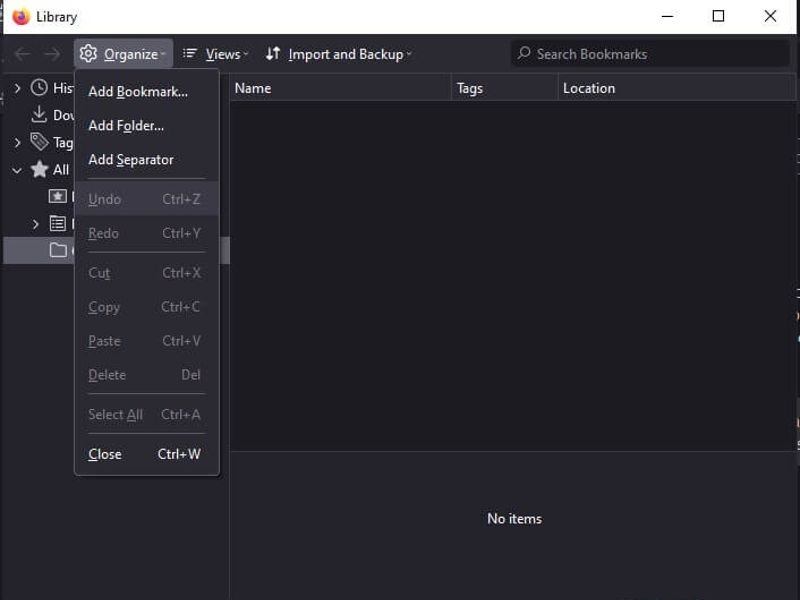Click the Tags label icon in sidebar
Screen dimensions: 800x600
tap(39, 142)
